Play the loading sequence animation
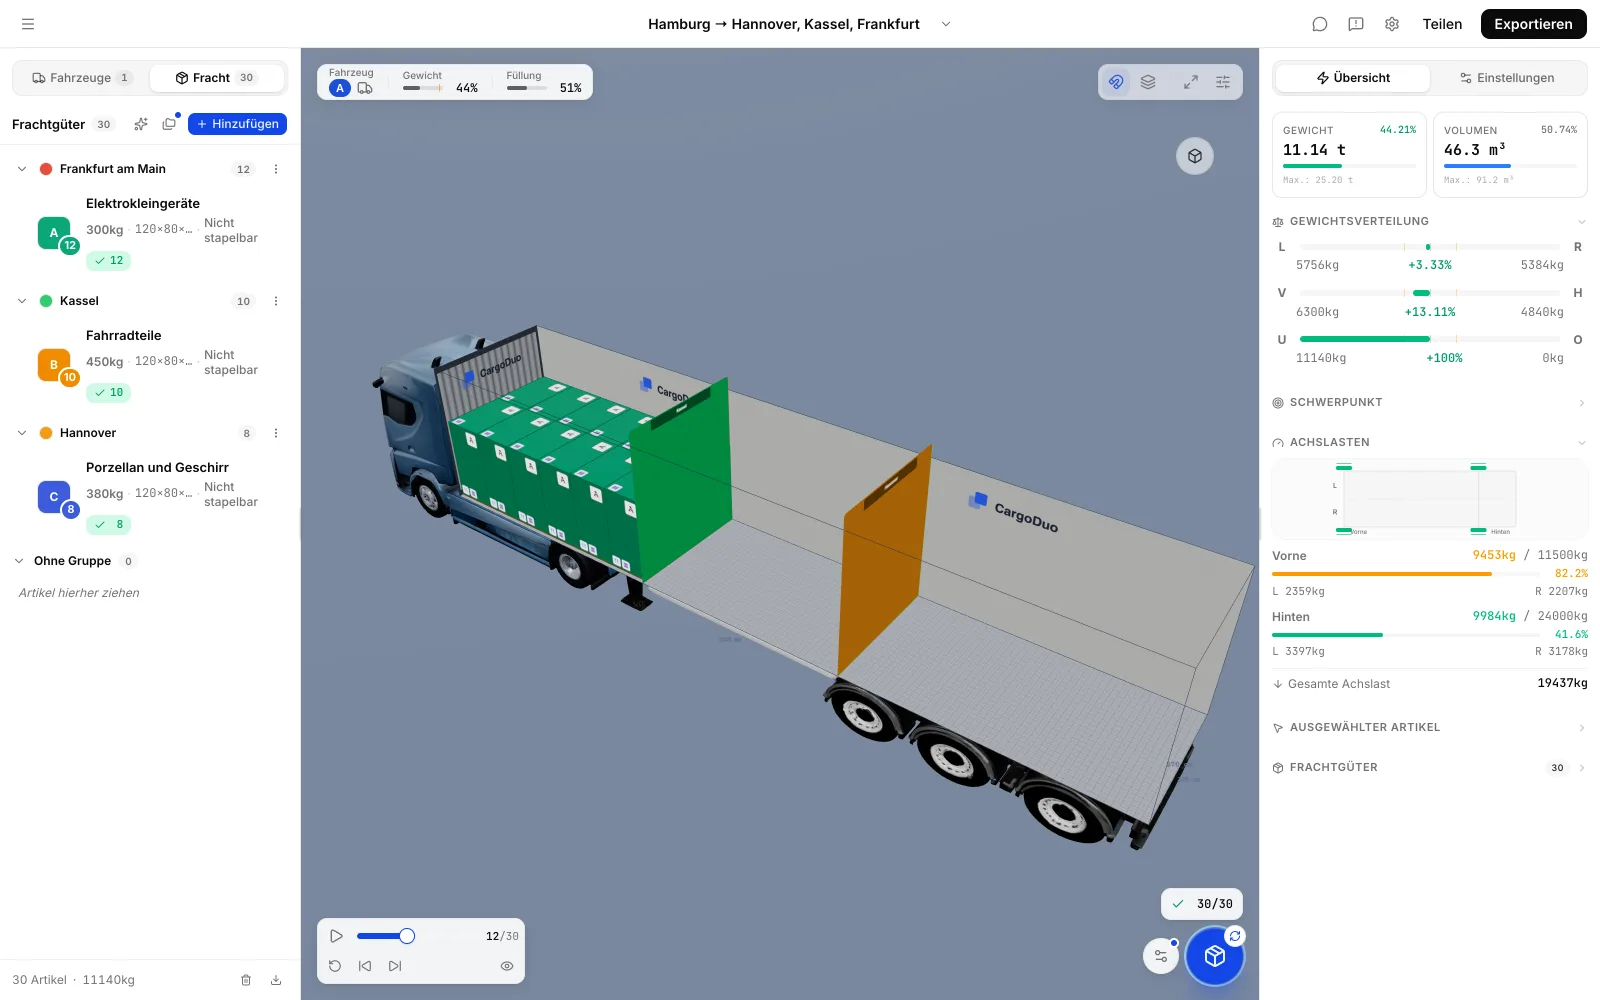This screenshot has height=1000, width=1600. tap(336, 936)
